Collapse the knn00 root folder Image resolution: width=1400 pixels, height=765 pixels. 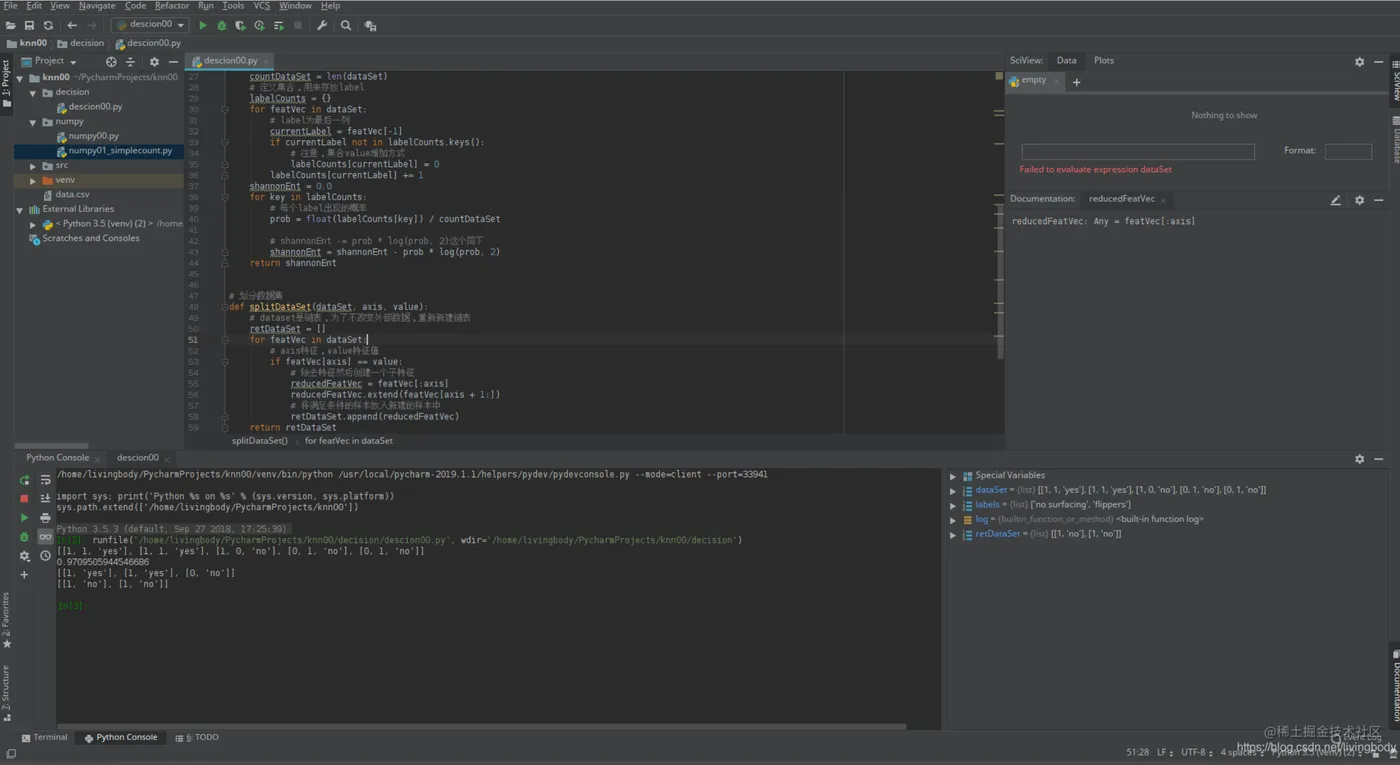pos(20,77)
